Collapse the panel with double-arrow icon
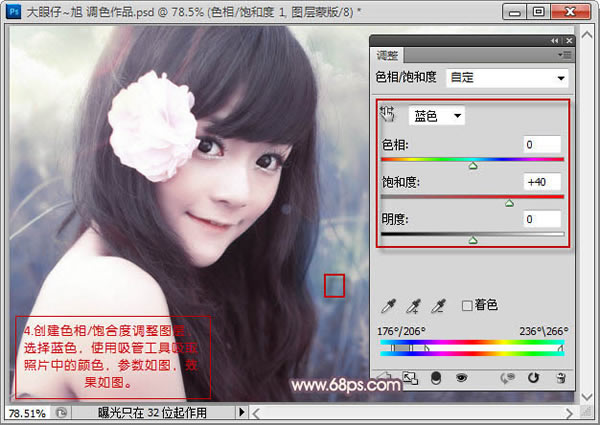This screenshot has height=425, width=600. (554, 41)
